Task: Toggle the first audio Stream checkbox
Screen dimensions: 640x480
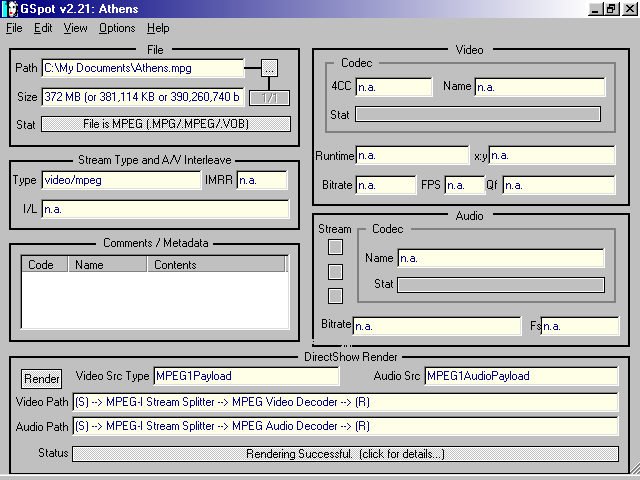Action: pos(336,247)
